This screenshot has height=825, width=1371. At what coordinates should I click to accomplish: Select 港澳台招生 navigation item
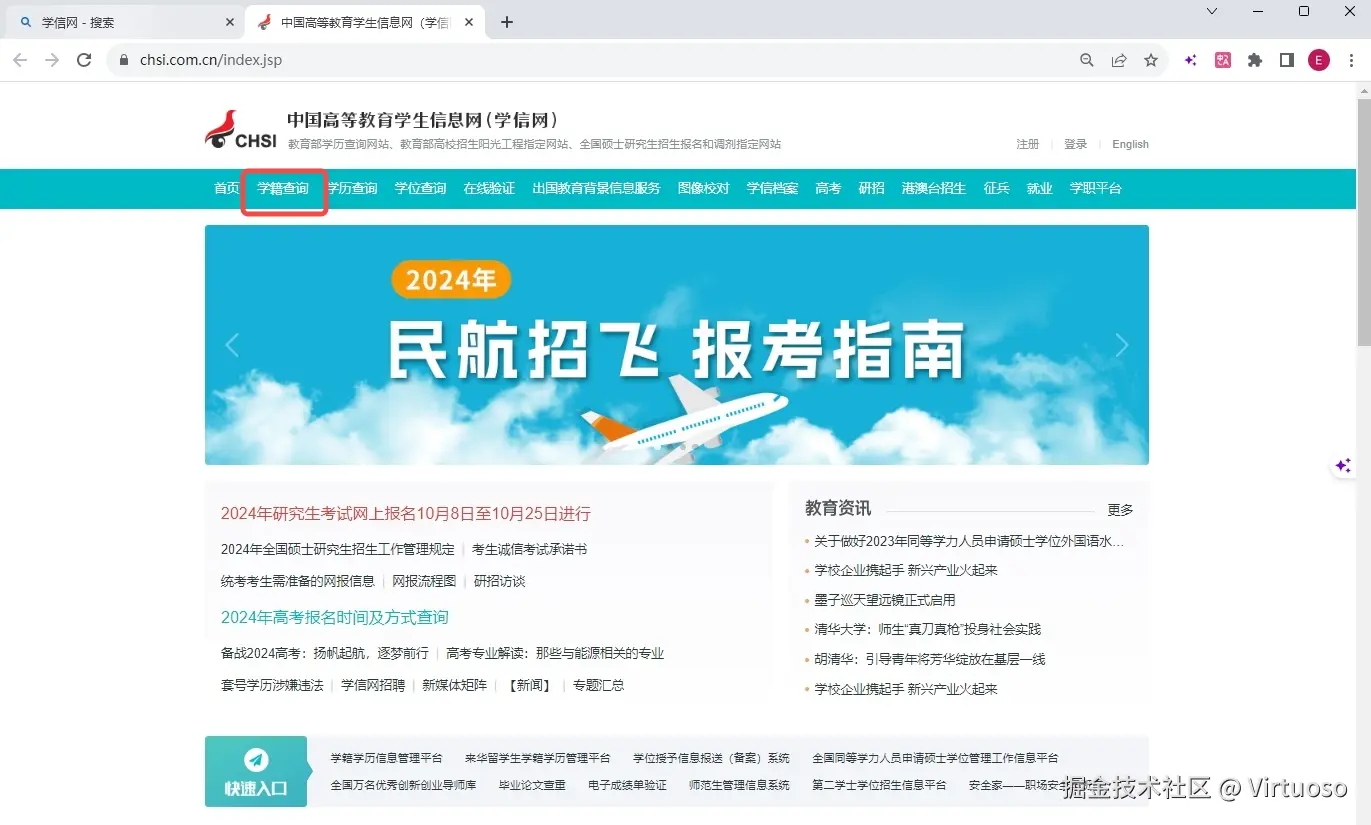(933, 188)
